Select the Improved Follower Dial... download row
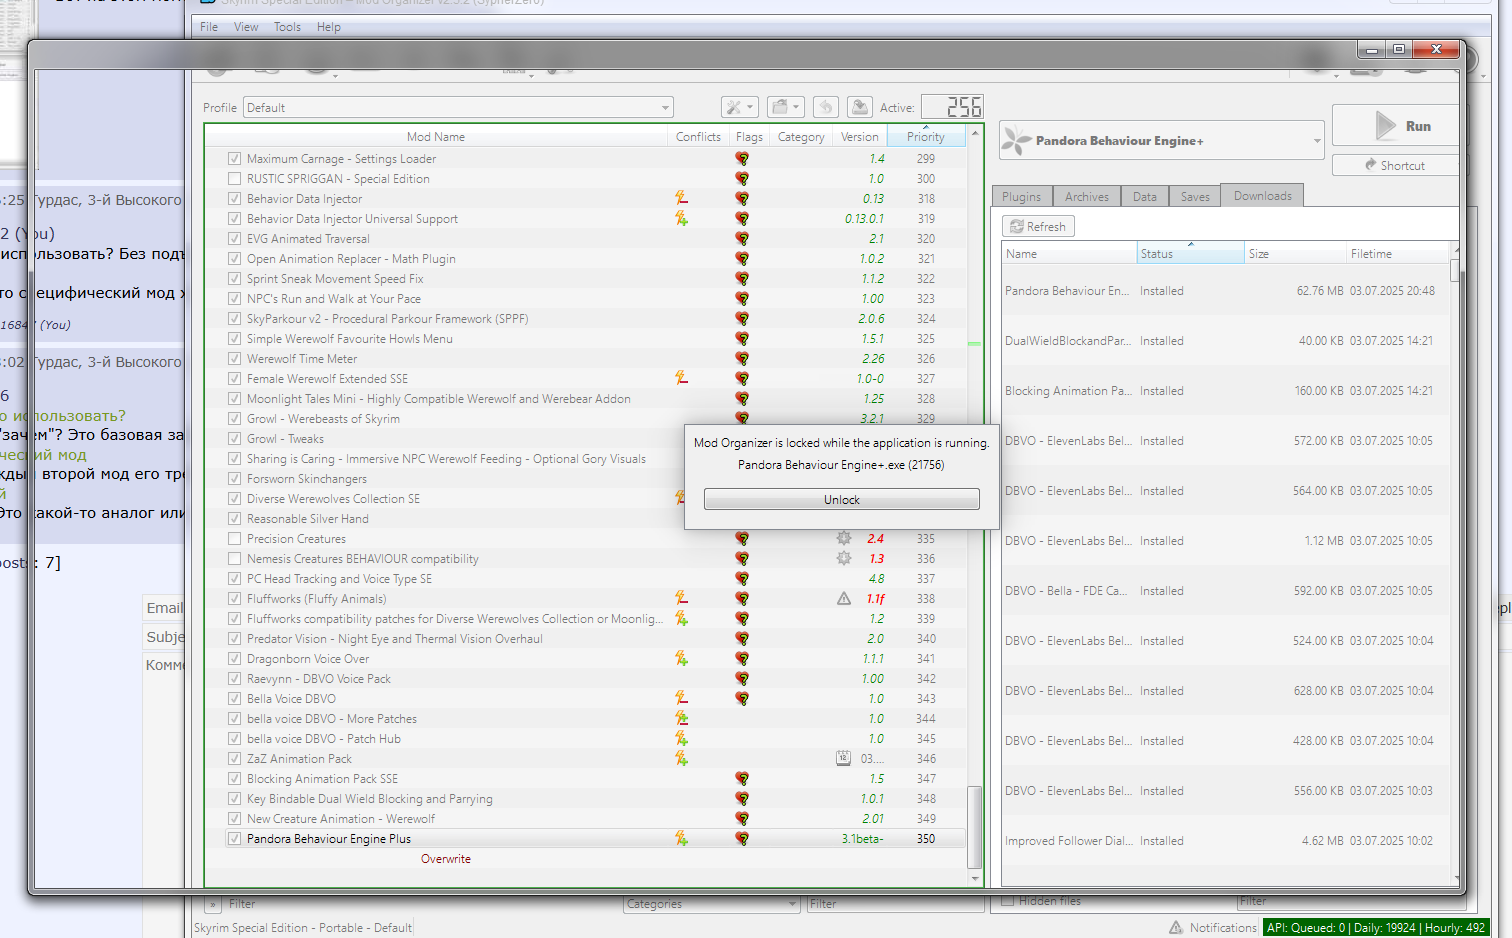Viewport: 1512px width, 938px height. (x=1226, y=841)
